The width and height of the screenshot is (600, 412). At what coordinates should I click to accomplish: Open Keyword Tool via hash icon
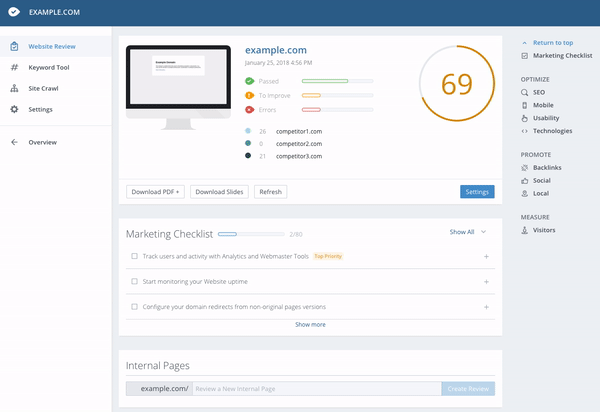click(x=14, y=67)
